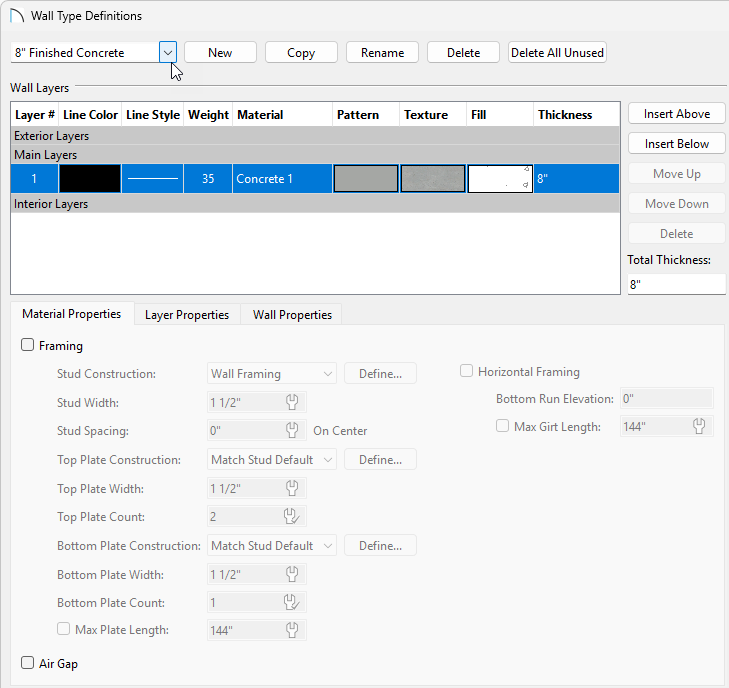Screen dimensions: 729x688
Task: Click the wrench icon in Stud Spacing field
Action: pyautogui.click(x=292, y=430)
